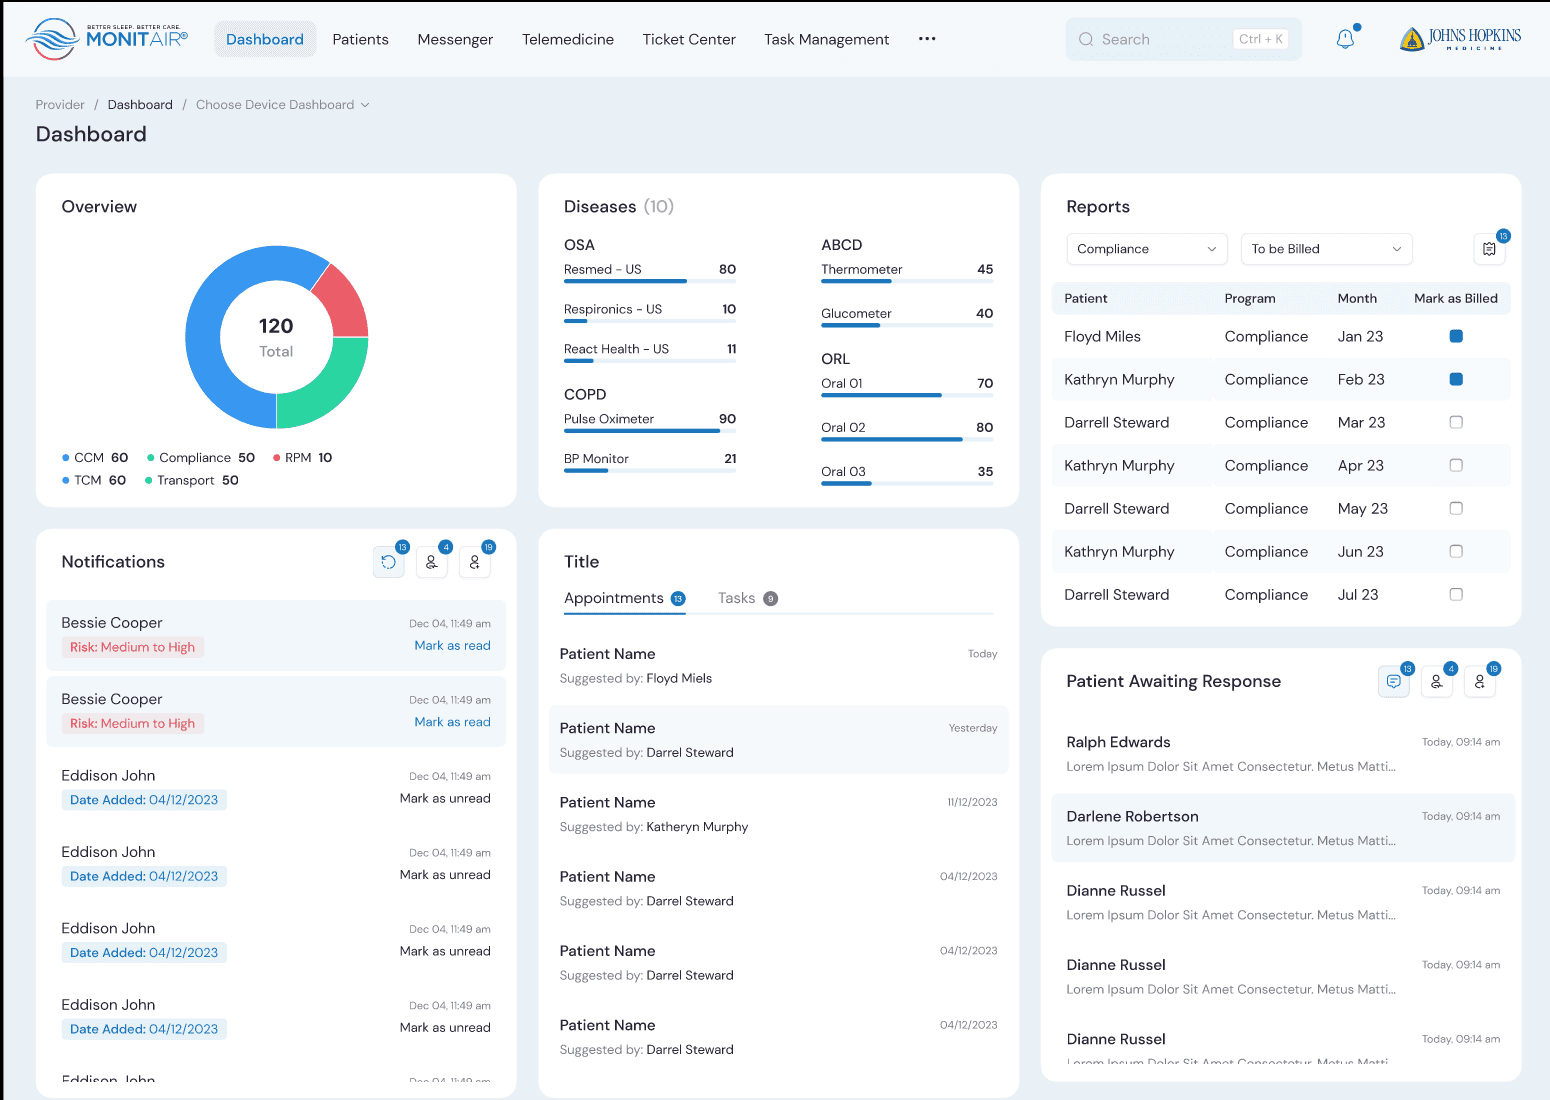Click the Johns Hopkins Medicine logo
This screenshot has height=1100, width=1550.
tap(1460, 39)
